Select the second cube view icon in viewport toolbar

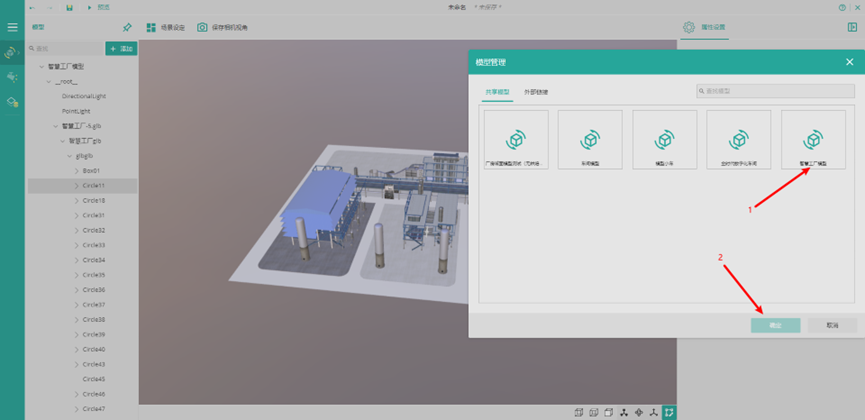pos(594,412)
